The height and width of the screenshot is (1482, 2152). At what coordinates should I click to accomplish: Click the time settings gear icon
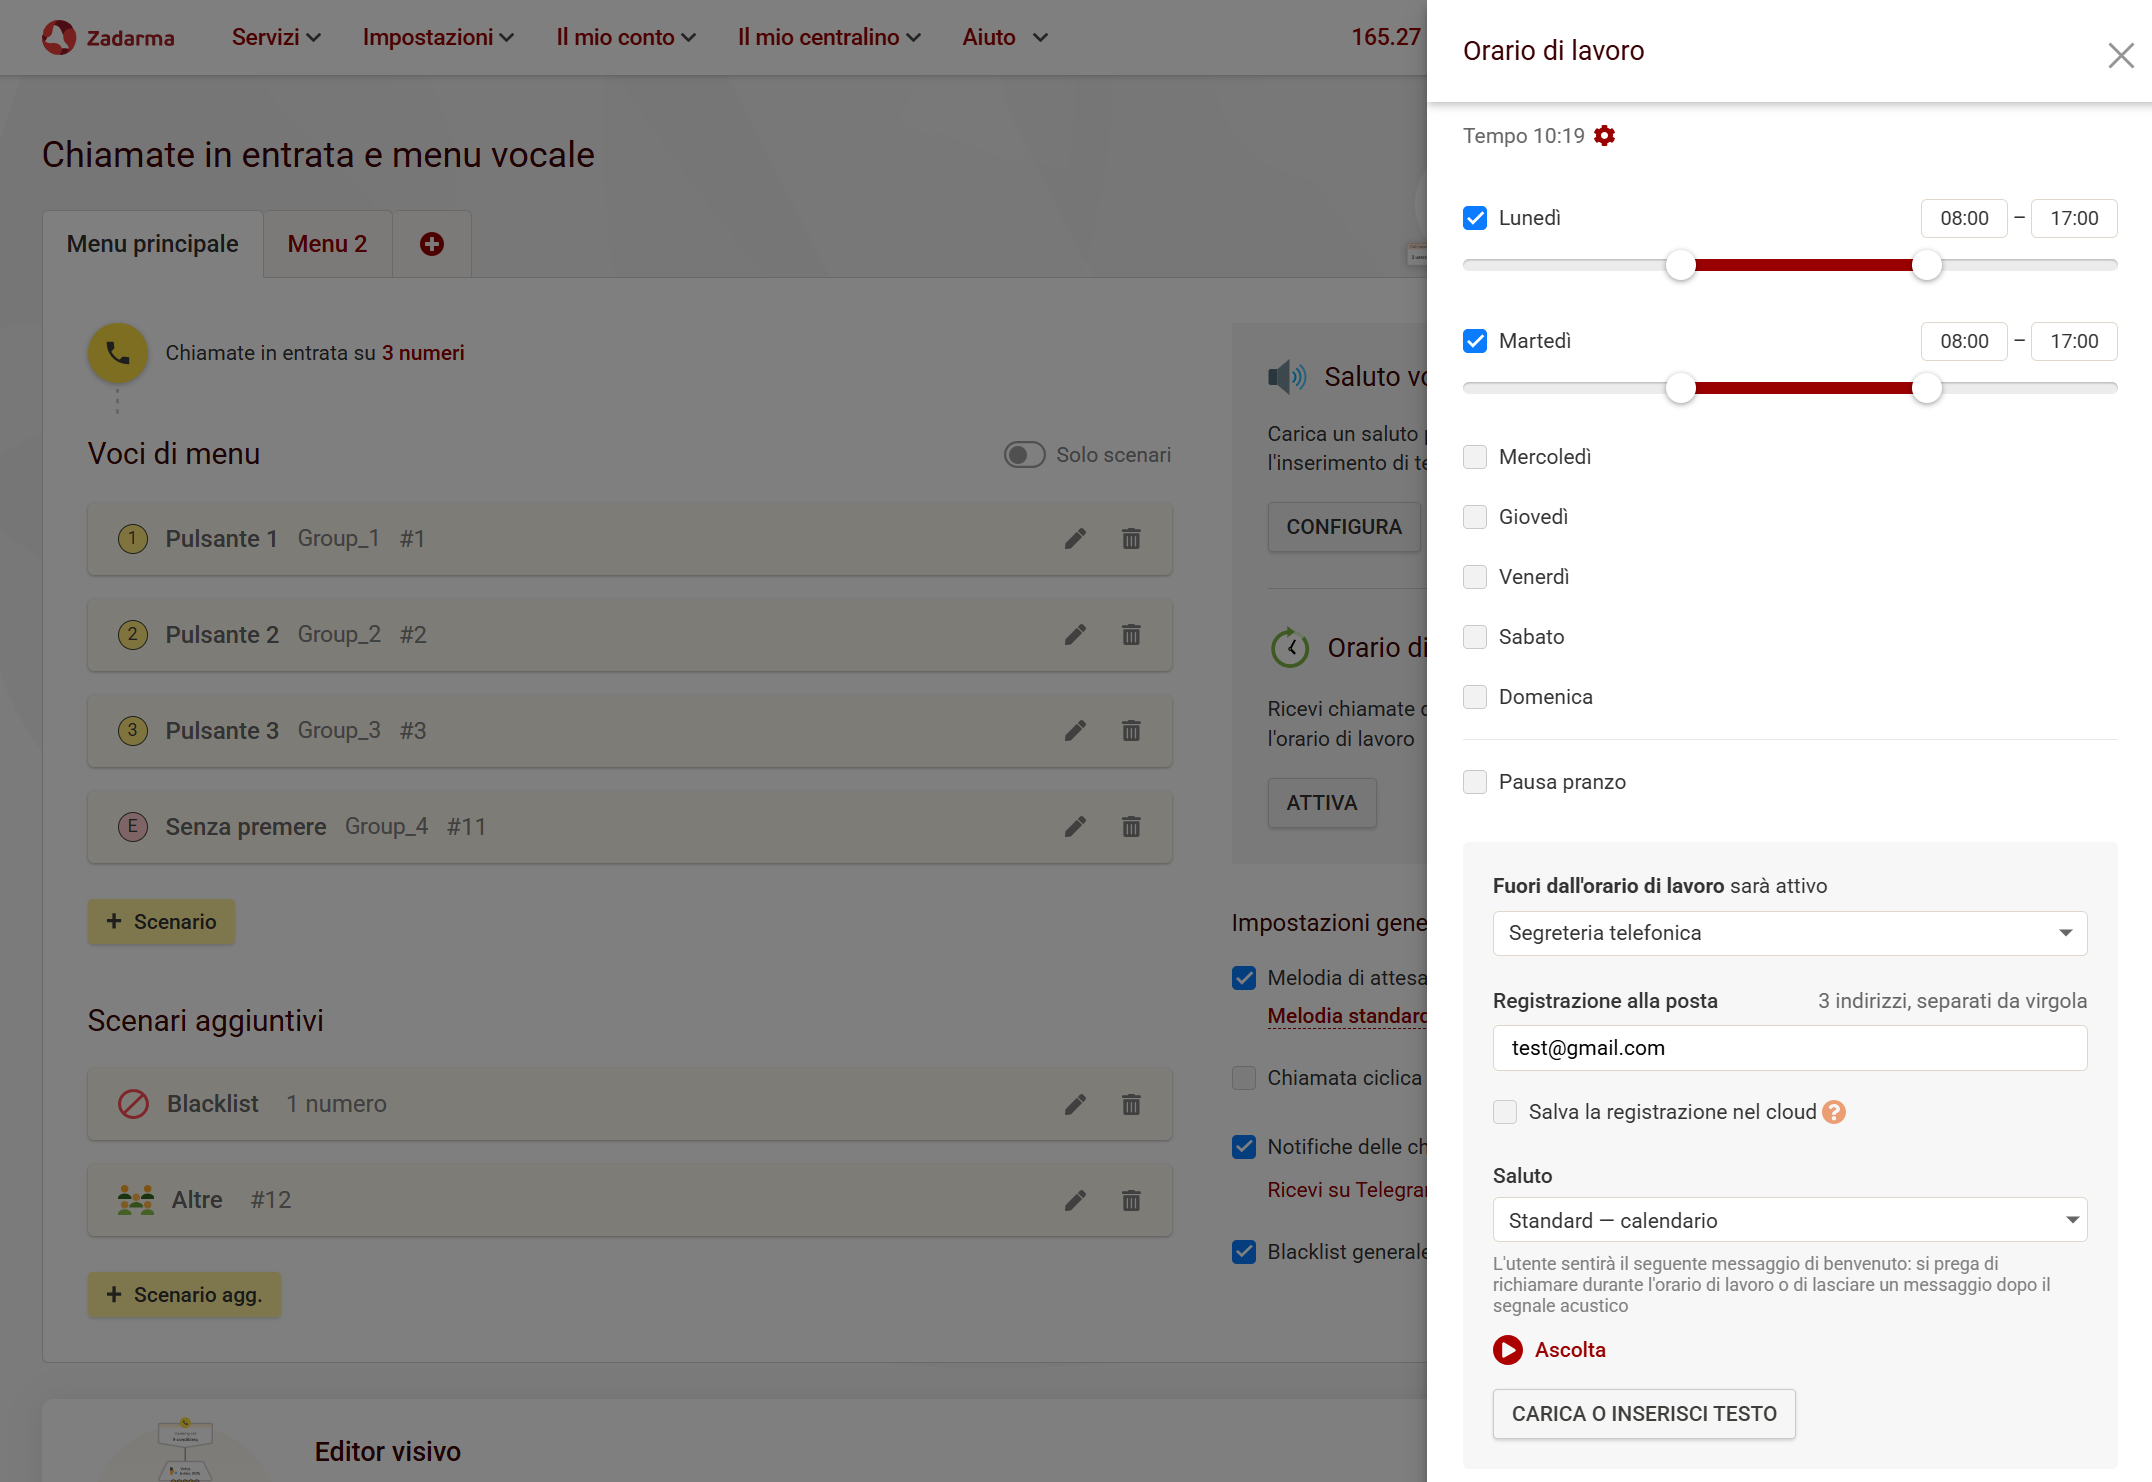tap(1604, 135)
